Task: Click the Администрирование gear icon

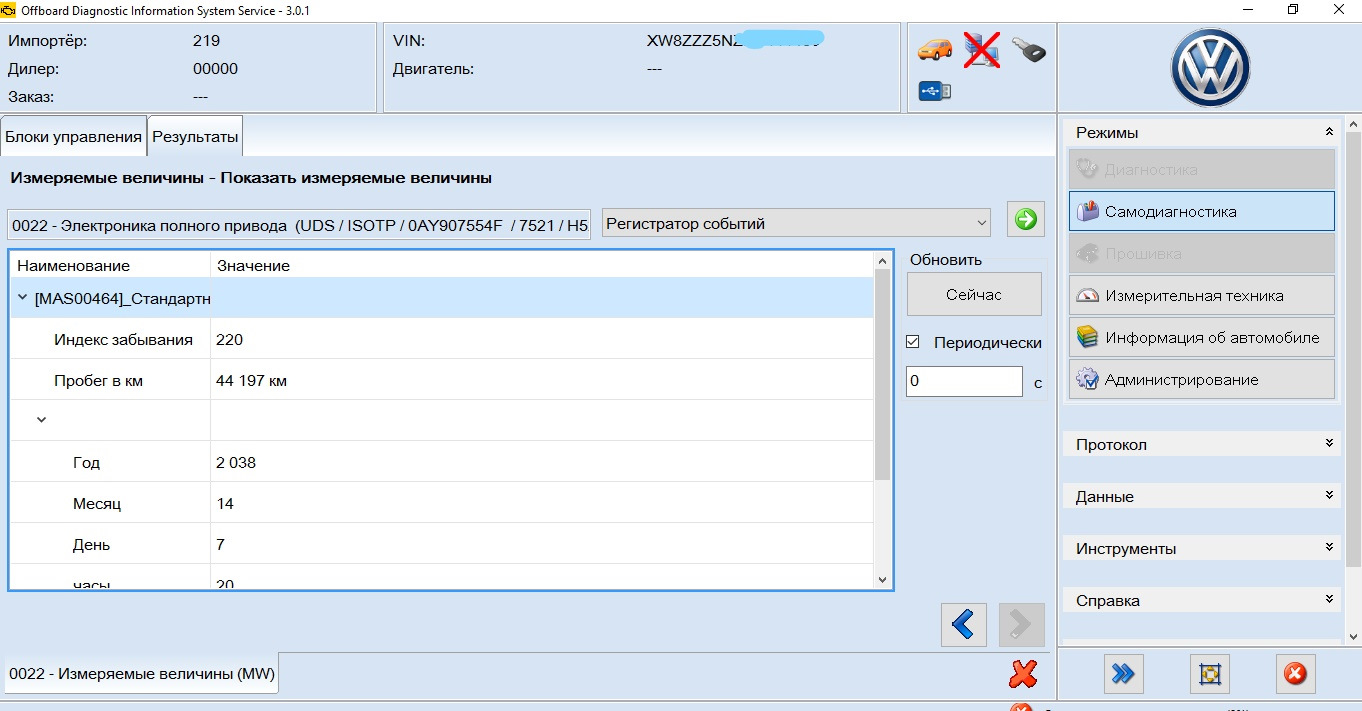Action: pyautogui.click(x=1087, y=379)
